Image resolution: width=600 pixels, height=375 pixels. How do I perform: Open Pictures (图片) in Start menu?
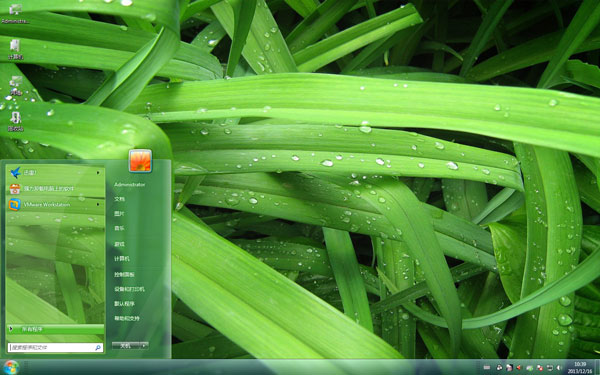coord(119,214)
